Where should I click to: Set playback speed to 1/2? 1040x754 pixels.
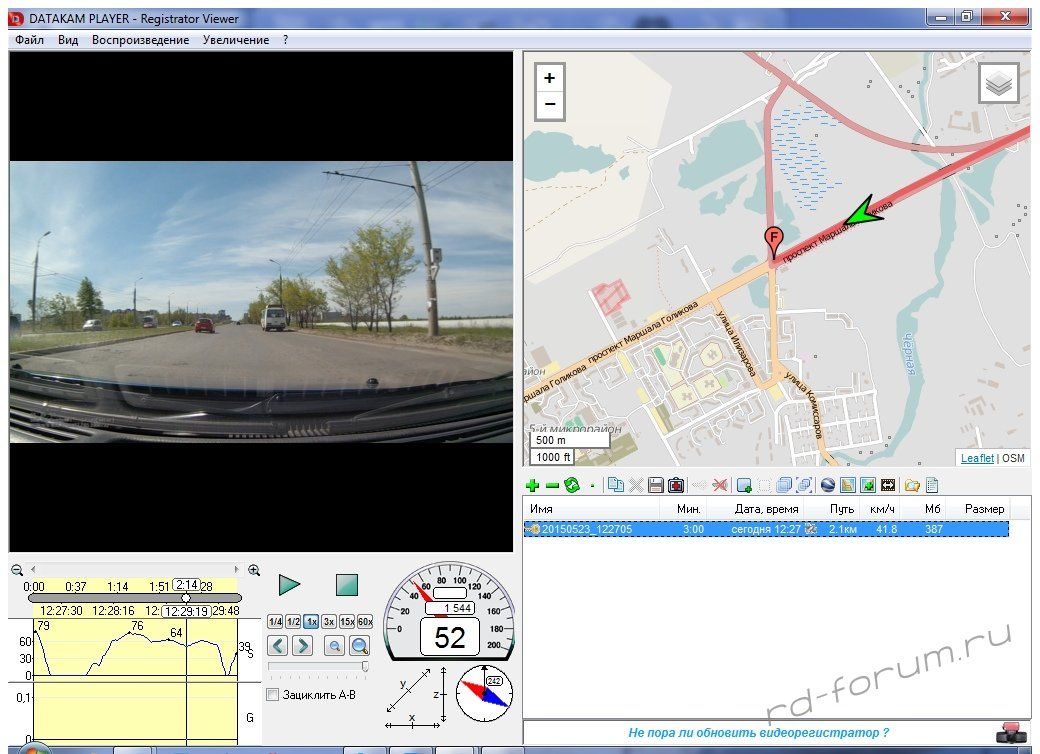[293, 621]
